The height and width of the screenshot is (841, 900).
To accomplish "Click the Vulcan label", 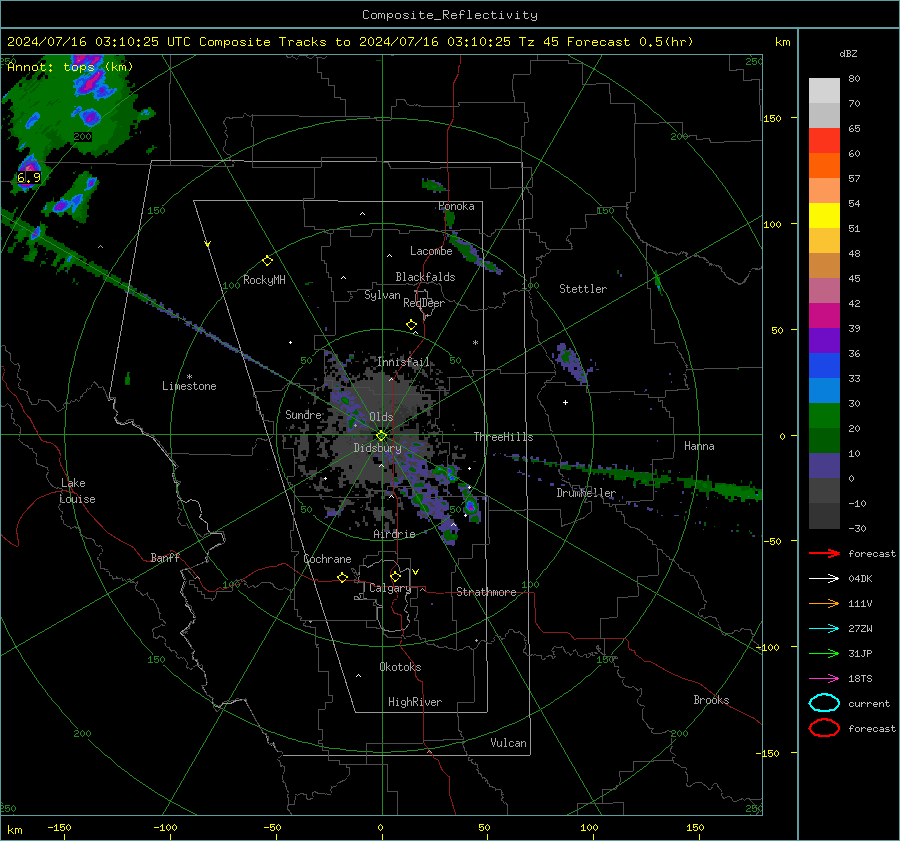I will pyautogui.click(x=508, y=743).
